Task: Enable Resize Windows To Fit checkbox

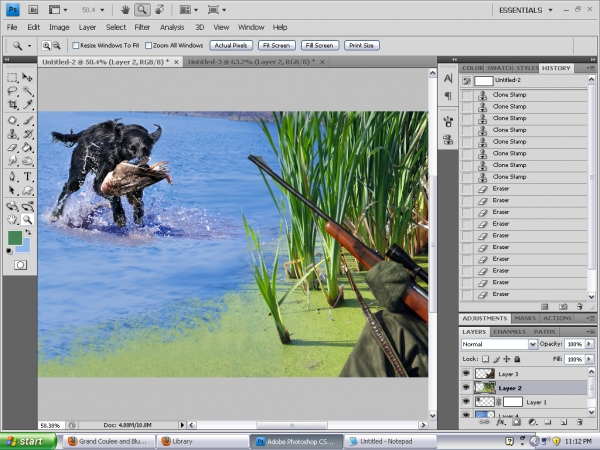Action: point(76,46)
